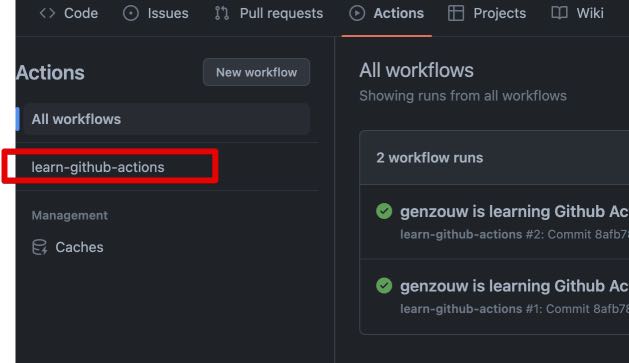
Task: Open the Projects tab
Action: tap(487, 13)
